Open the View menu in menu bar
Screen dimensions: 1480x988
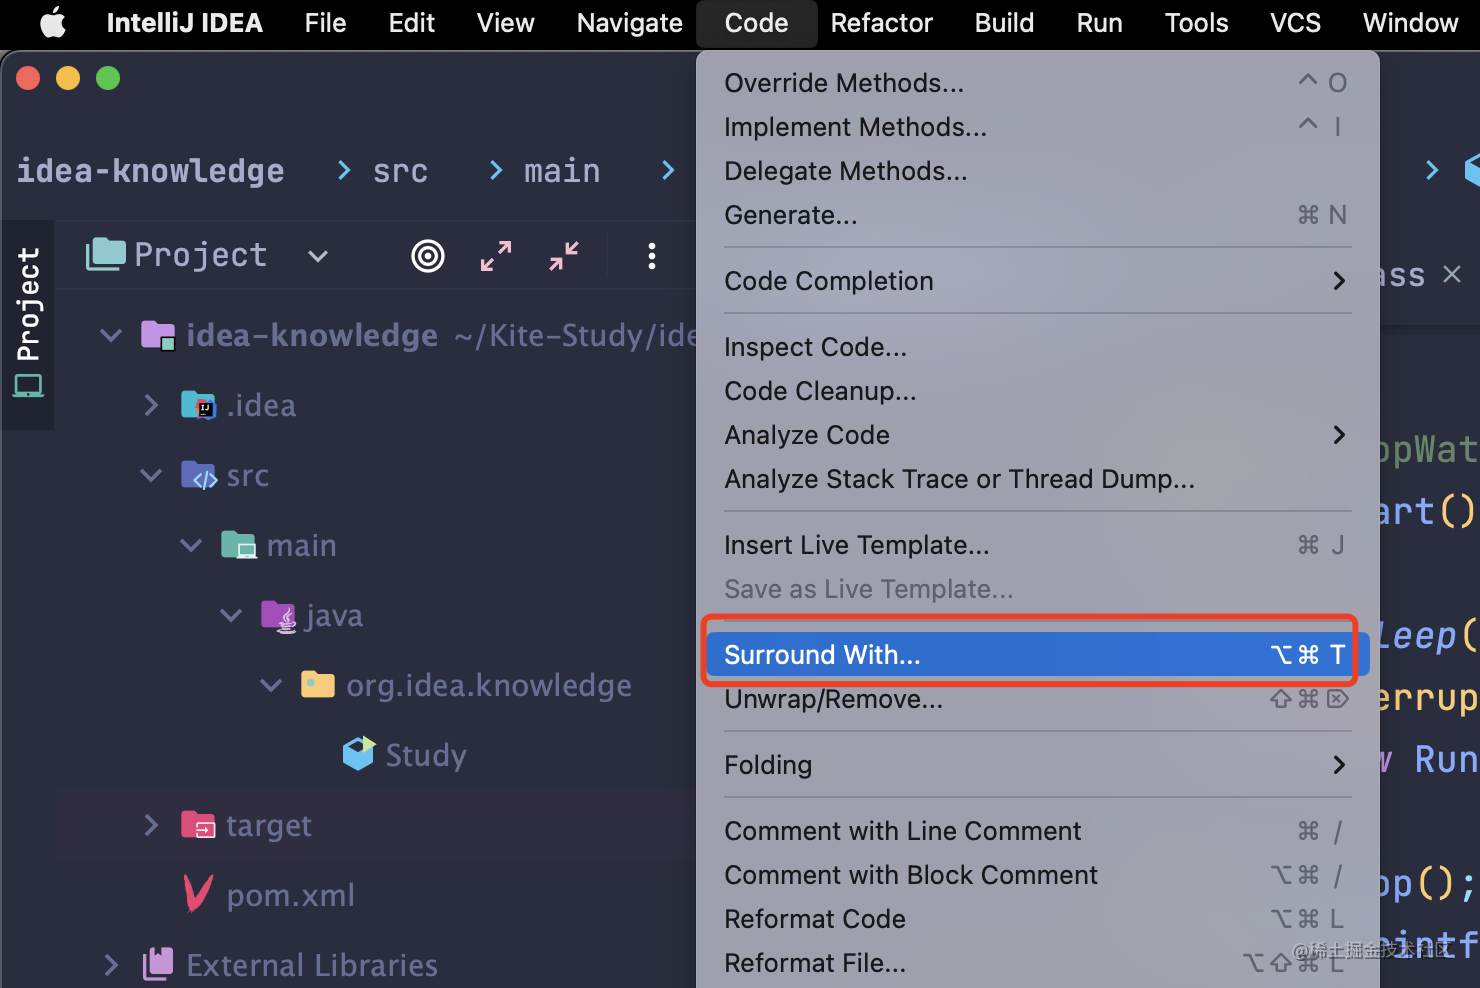pyautogui.click(x=506, y=23)
